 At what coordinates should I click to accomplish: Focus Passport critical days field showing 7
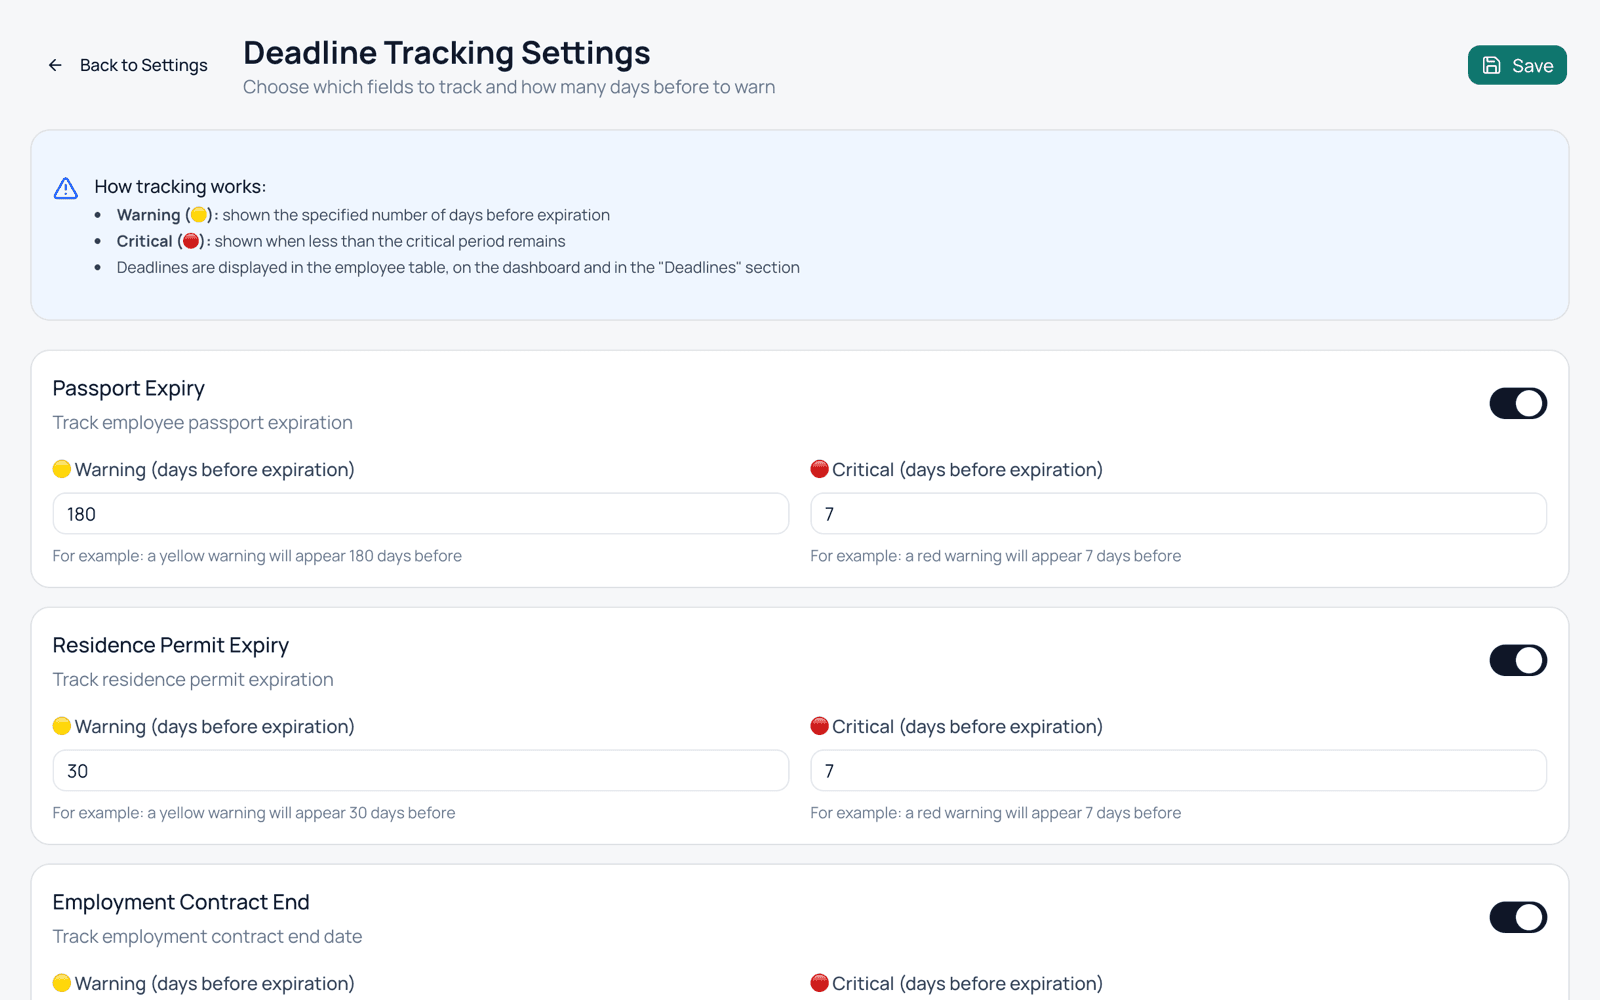[1178, 514]
